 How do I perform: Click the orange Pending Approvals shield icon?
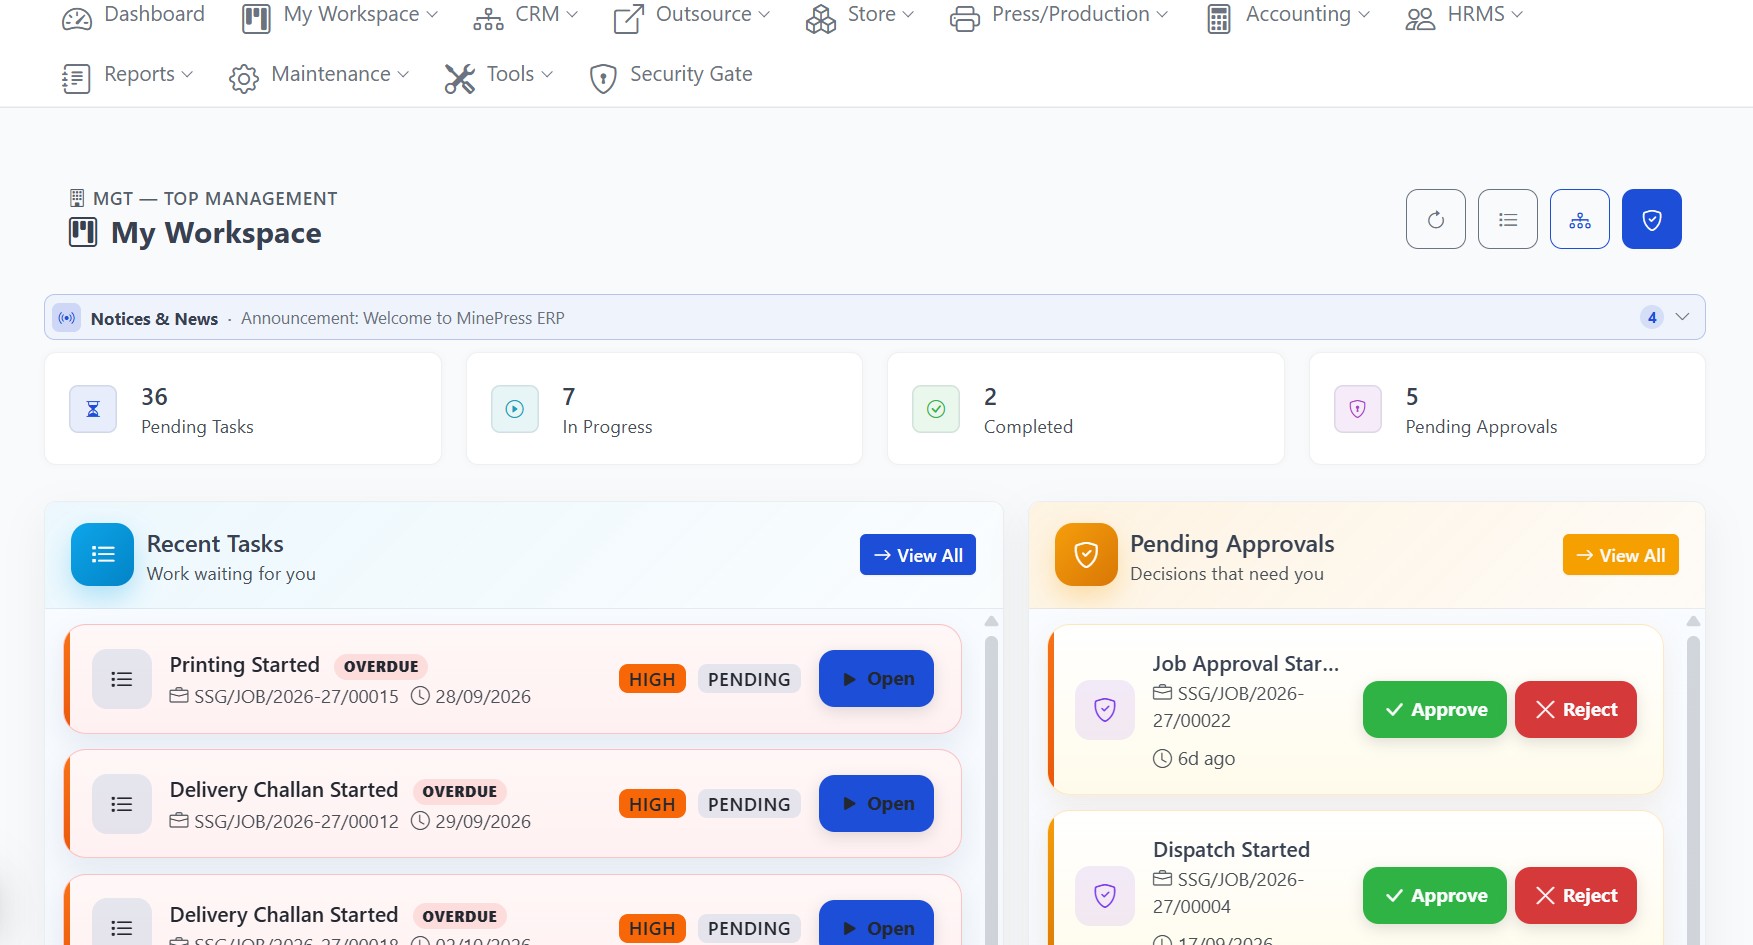tap(1086, 554)
